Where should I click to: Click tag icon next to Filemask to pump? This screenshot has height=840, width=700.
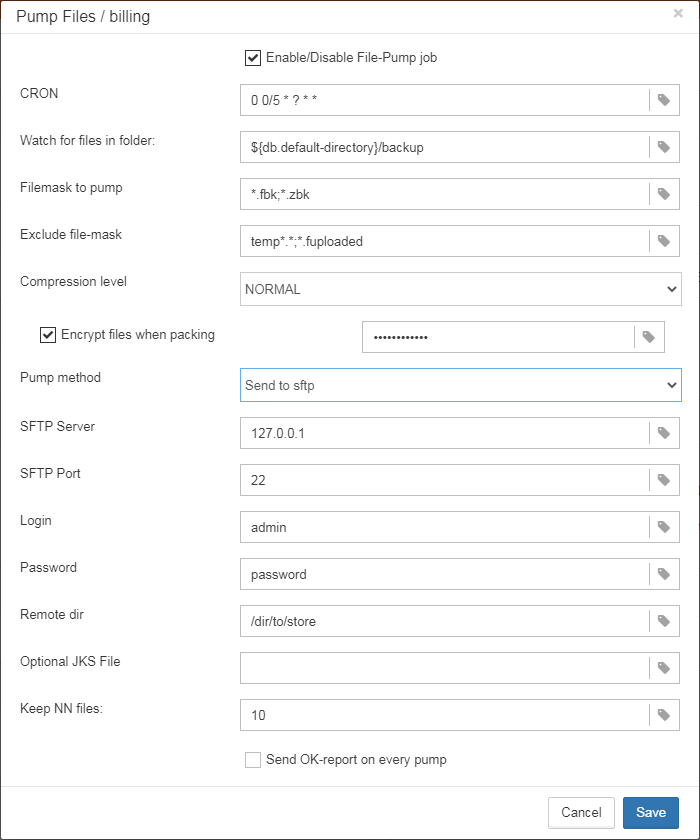(x=664, y=194)
